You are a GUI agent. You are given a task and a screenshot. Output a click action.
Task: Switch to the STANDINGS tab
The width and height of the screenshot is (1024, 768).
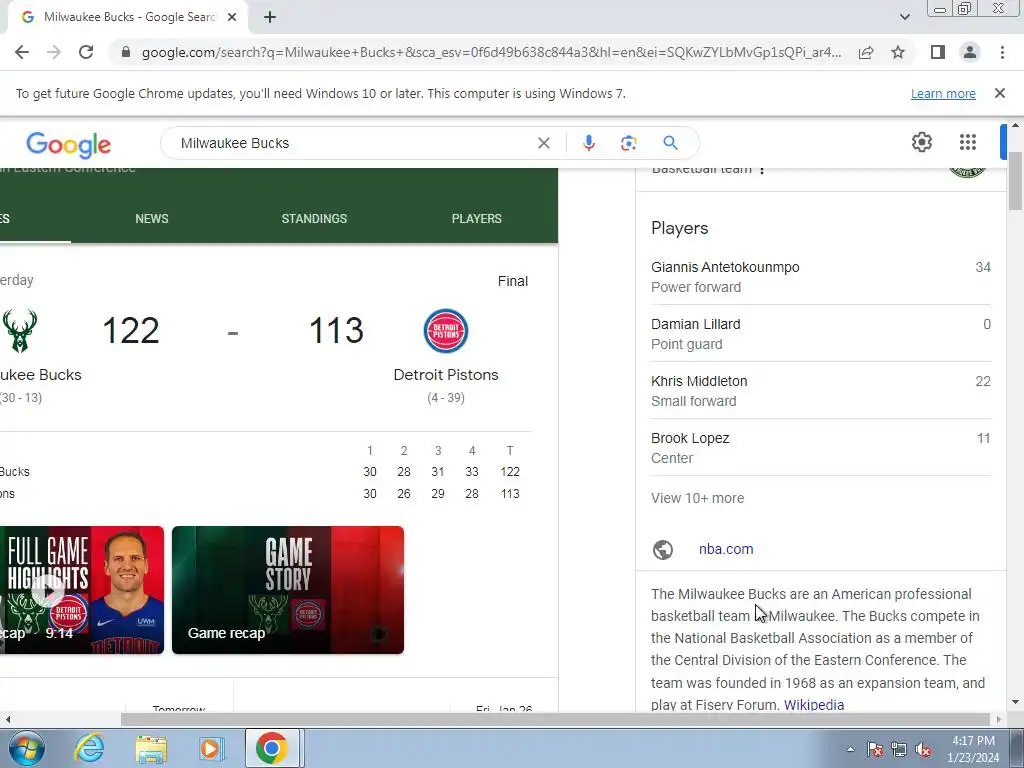click(314, 219)
